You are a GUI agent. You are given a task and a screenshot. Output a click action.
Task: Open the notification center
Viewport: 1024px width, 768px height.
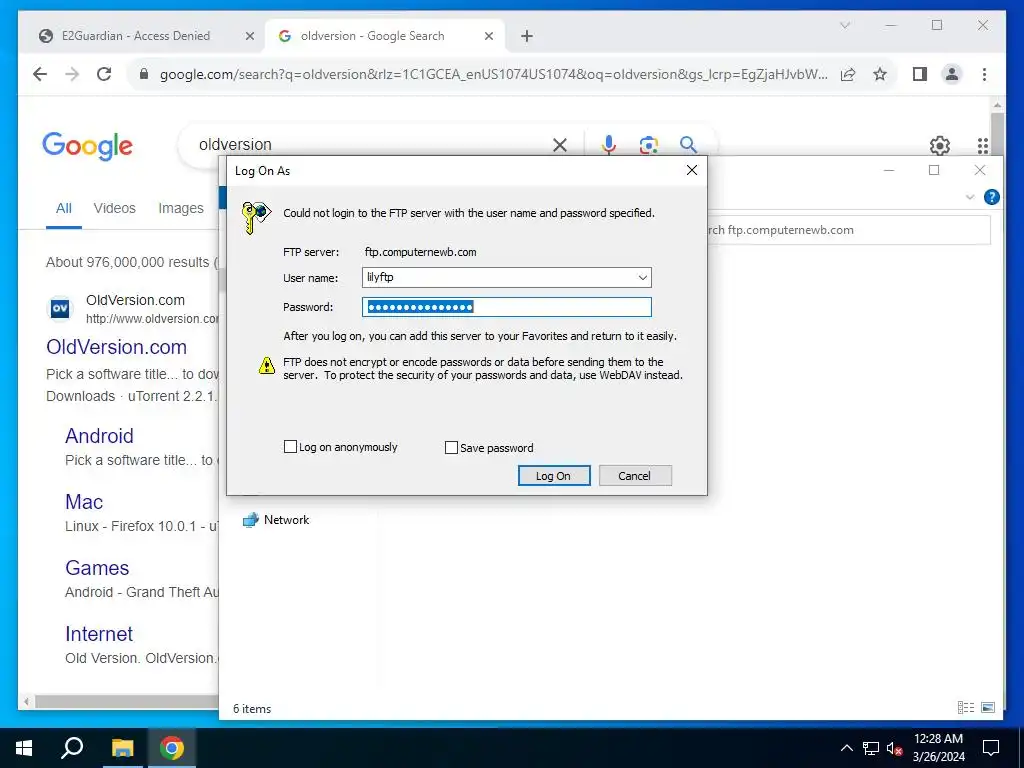click(x=991, y=748)
